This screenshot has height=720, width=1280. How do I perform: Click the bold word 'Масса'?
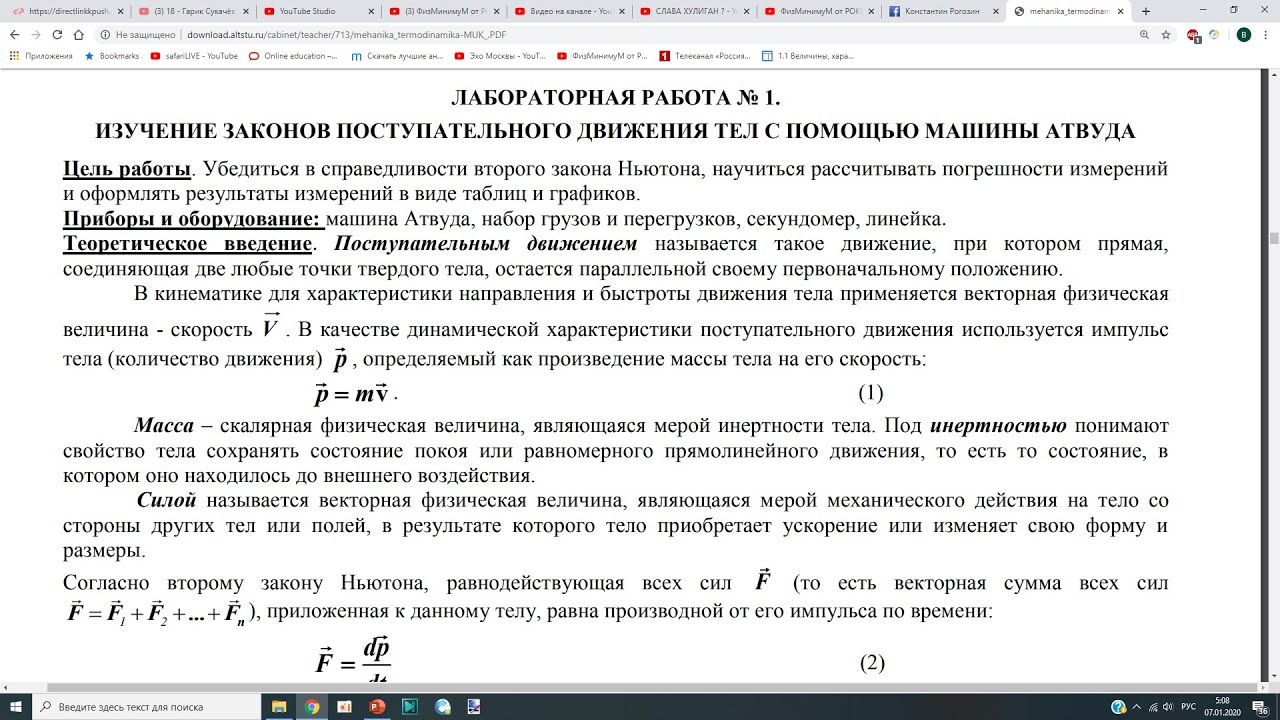pyautogui.click(x=164, y=425)
